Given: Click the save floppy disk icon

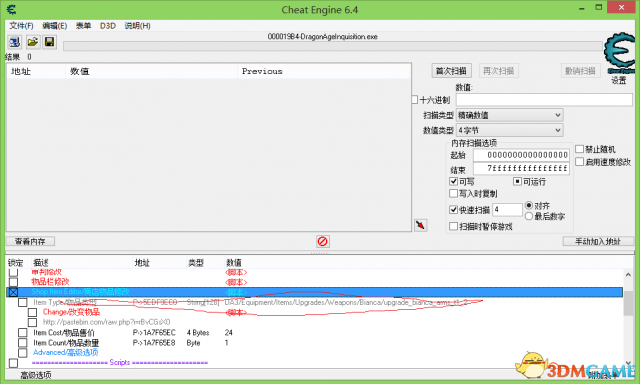Looking at the screenshot, I should 49,42.
